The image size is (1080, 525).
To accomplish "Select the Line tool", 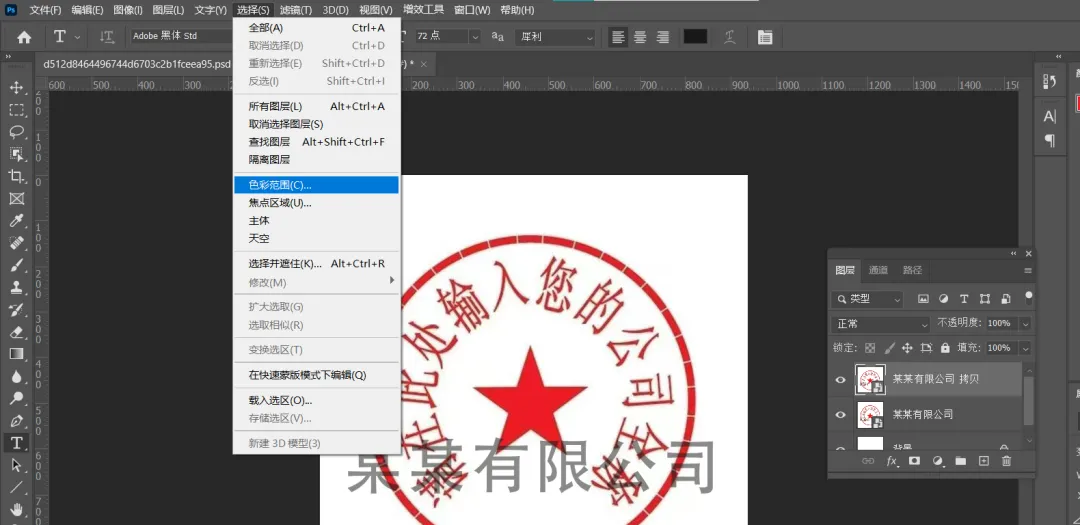I will click(x=17, y=487).
